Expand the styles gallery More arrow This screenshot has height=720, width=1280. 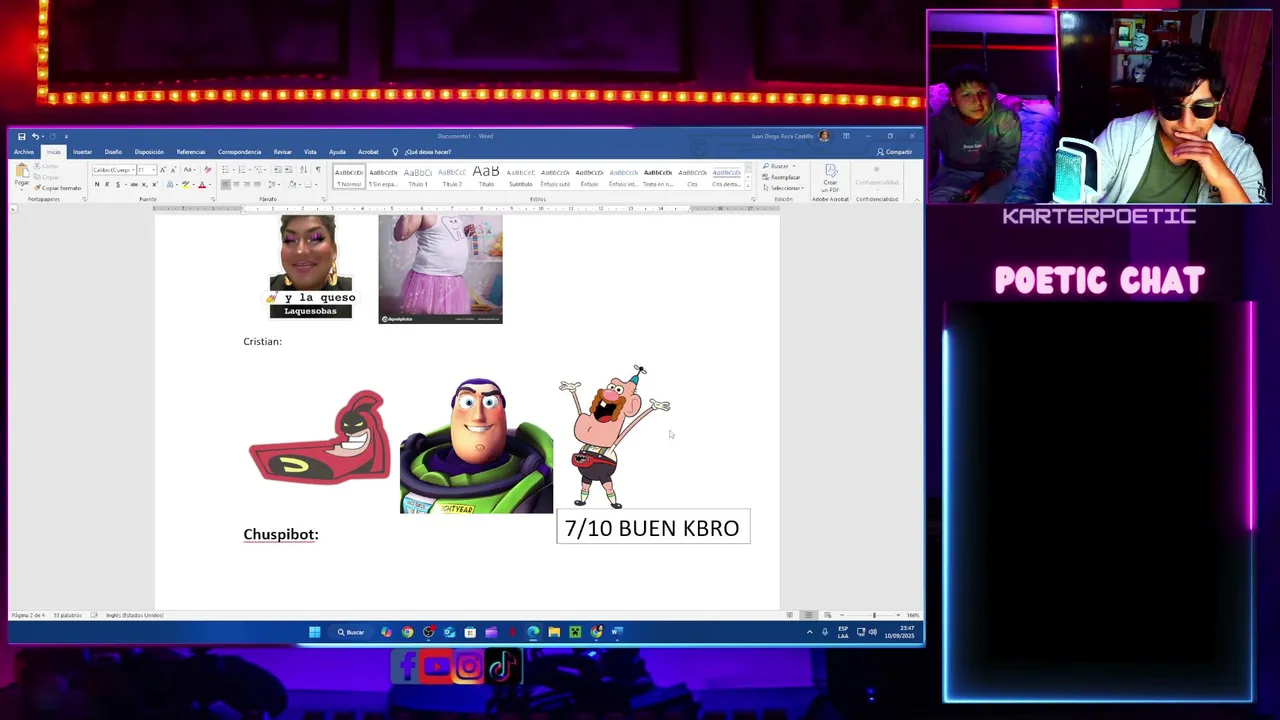[x=747, y=186]
